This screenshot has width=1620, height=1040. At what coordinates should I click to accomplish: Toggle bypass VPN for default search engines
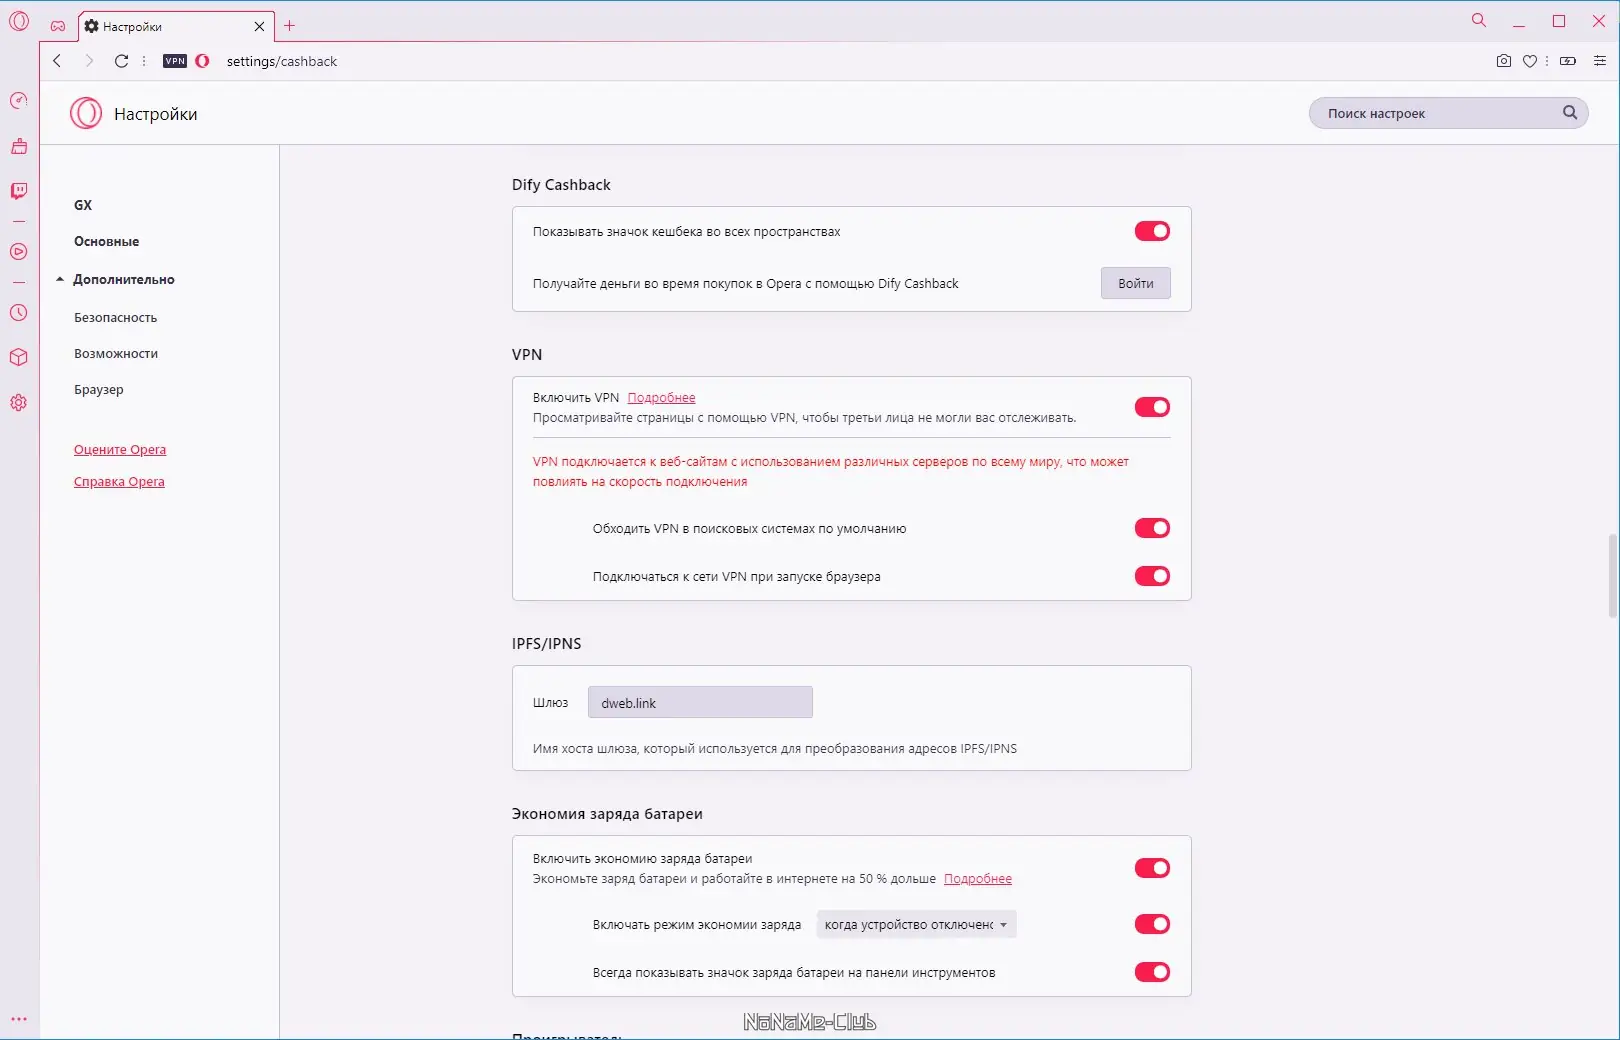point(1152,528)
